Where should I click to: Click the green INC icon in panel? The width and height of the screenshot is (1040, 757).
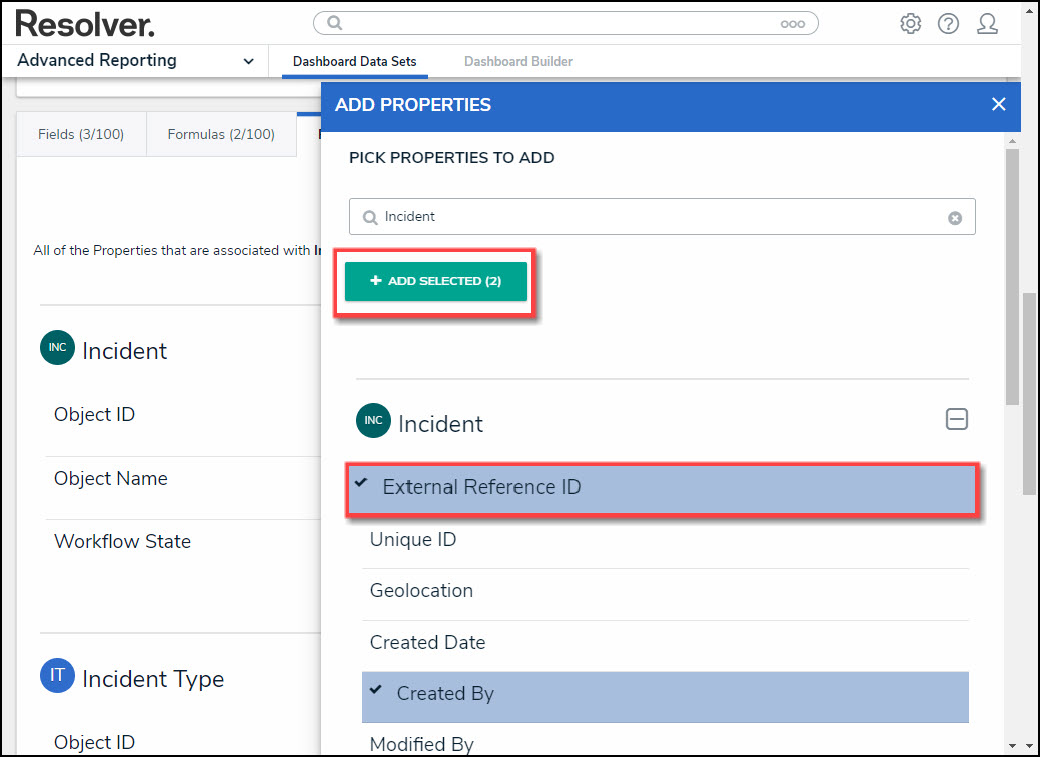(373, 421)
